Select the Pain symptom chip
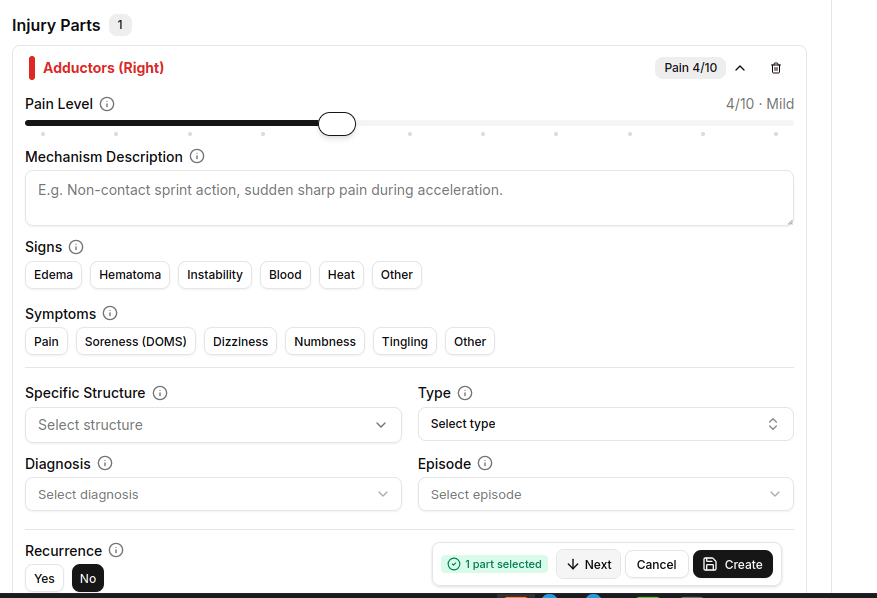The width and height of the screenshot is (877, 598). [x=46, y=342]
